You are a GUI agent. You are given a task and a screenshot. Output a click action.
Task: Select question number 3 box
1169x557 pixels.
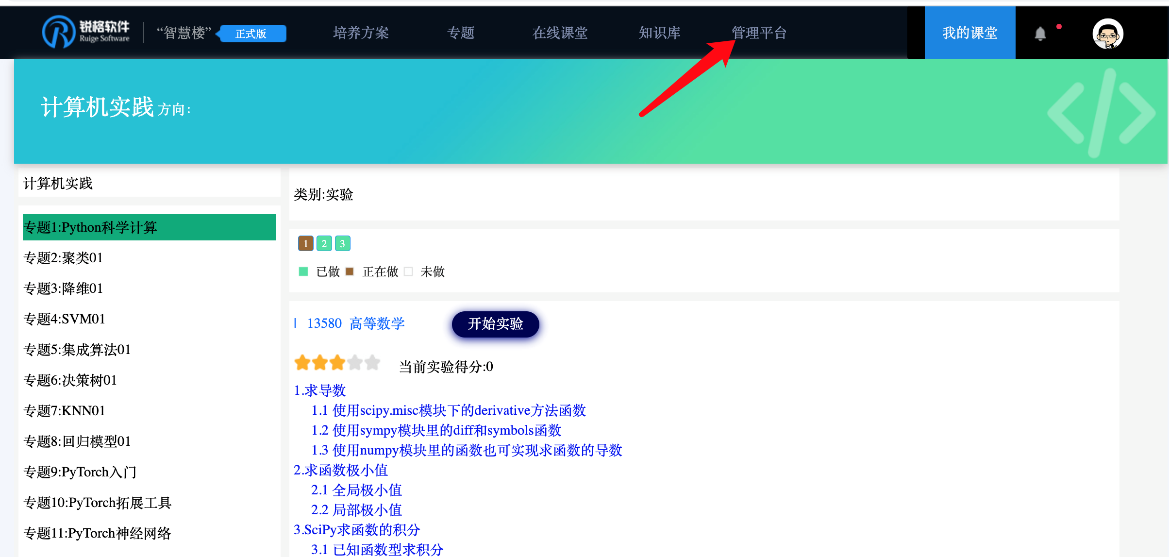coord(342,243)
